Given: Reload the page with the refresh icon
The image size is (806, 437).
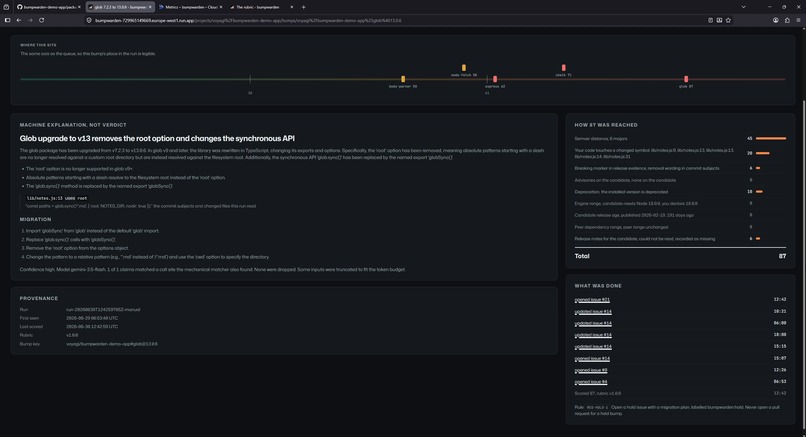Looking at the screenshot, I should click(42, 20).
